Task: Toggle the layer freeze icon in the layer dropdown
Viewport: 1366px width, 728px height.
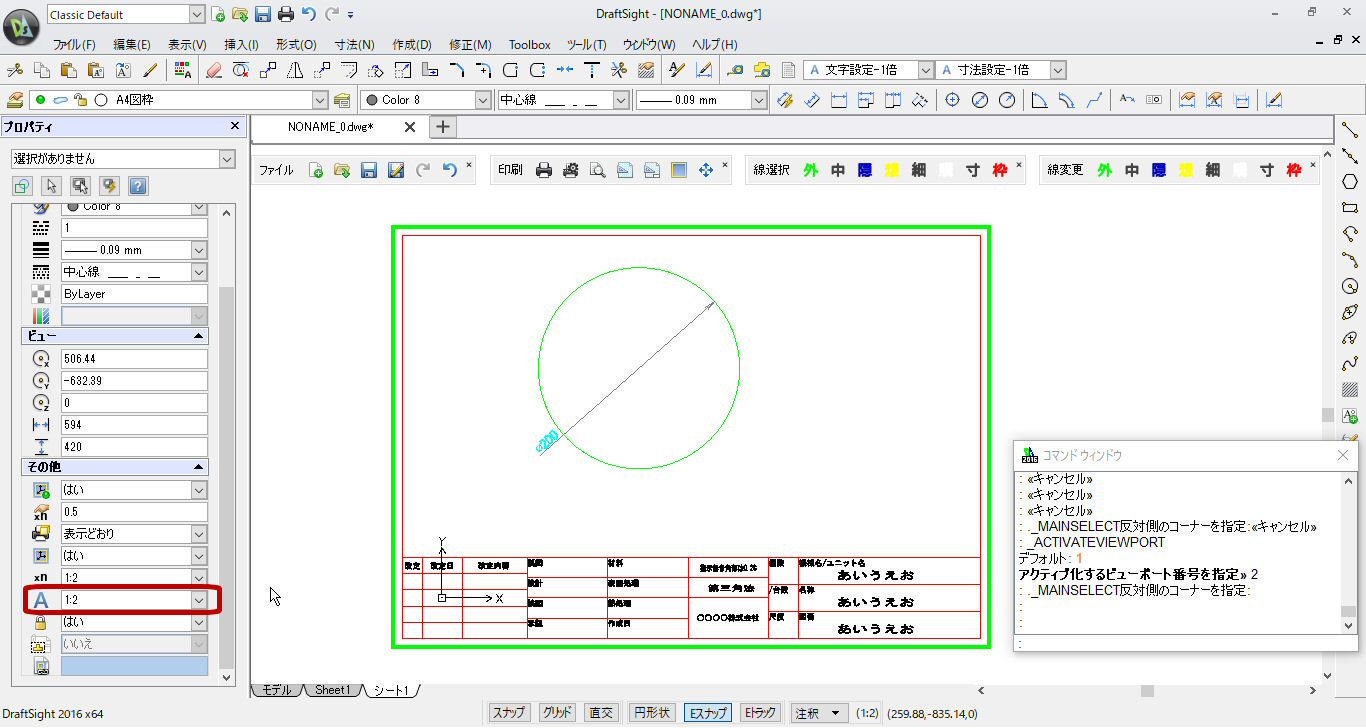Action: 61,100
